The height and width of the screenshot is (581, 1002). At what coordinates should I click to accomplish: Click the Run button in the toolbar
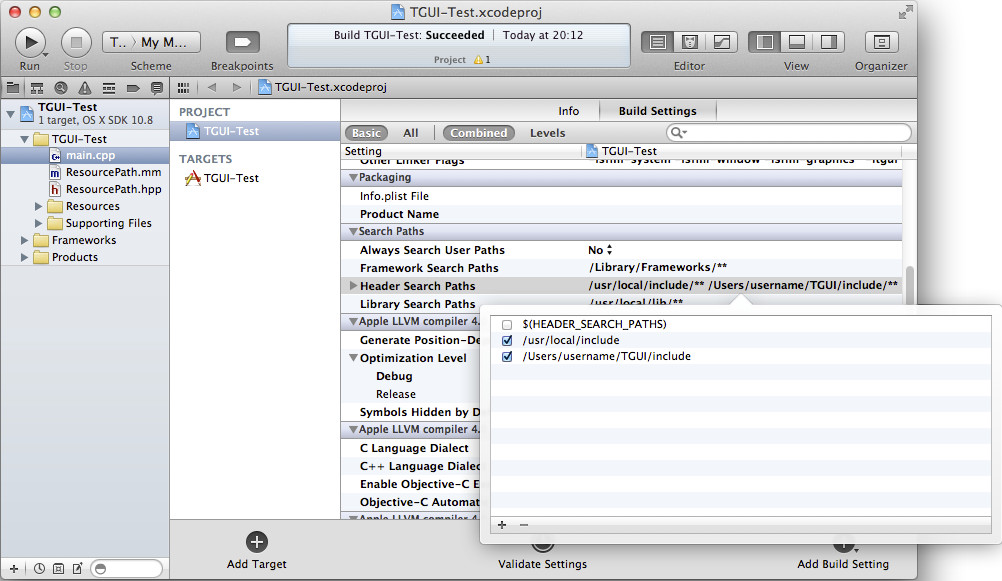[30, 43]
